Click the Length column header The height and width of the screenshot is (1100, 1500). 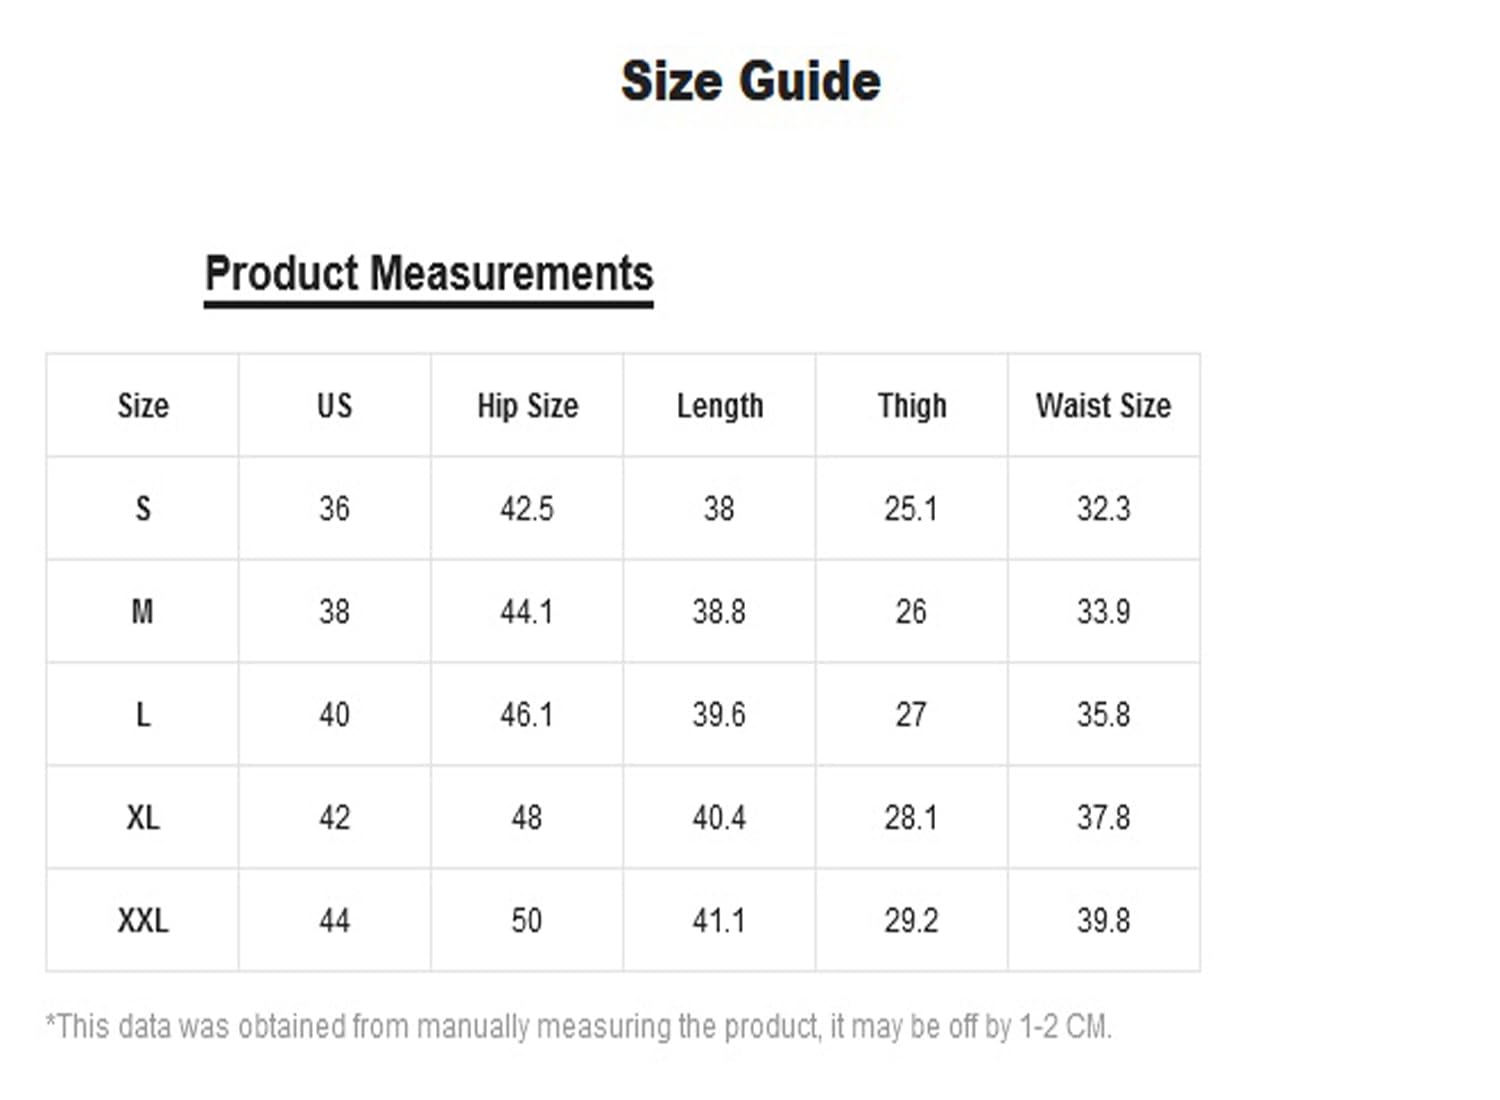coord(719,406)
